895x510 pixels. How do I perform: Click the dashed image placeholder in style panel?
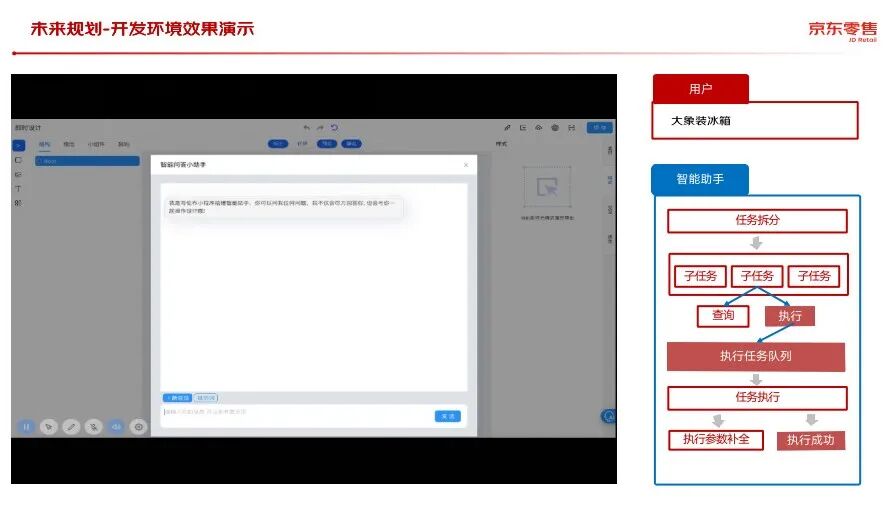coord(547,187)
